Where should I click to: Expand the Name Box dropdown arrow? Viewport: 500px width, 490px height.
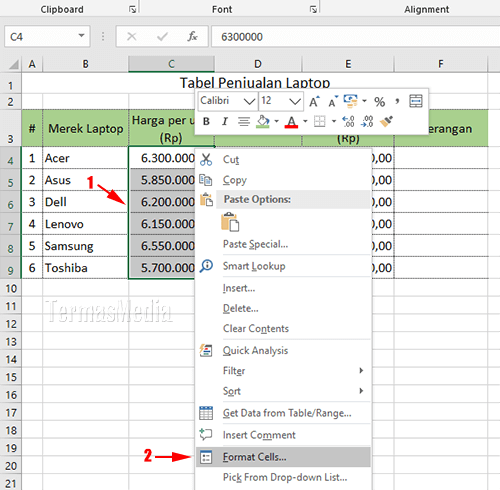81,35
